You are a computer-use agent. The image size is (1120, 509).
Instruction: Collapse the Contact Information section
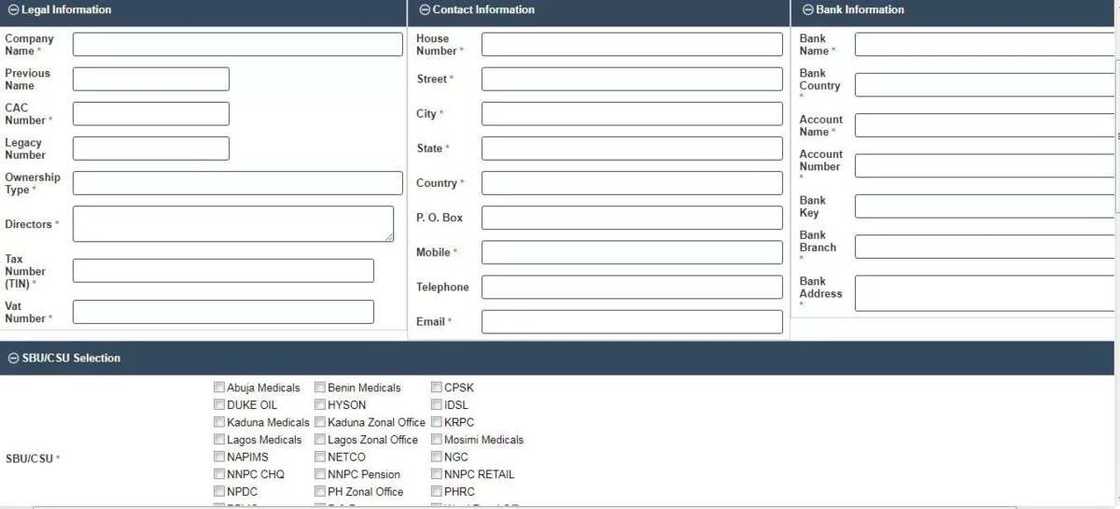[x=425, y=10]
